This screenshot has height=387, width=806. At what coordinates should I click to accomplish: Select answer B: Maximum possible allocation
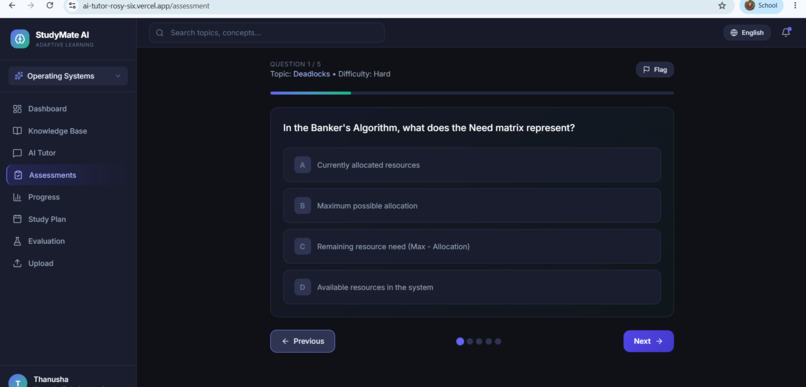[x=472, y=206]
